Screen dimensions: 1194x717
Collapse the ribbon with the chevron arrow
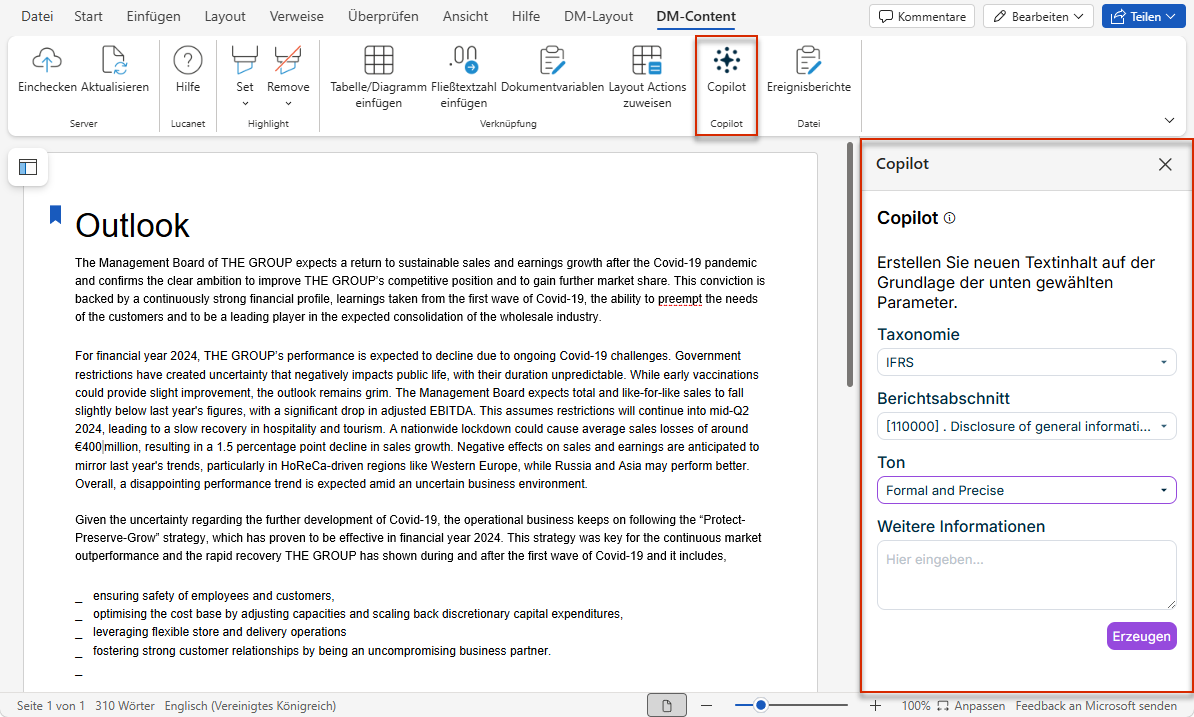coord(1170,120)
